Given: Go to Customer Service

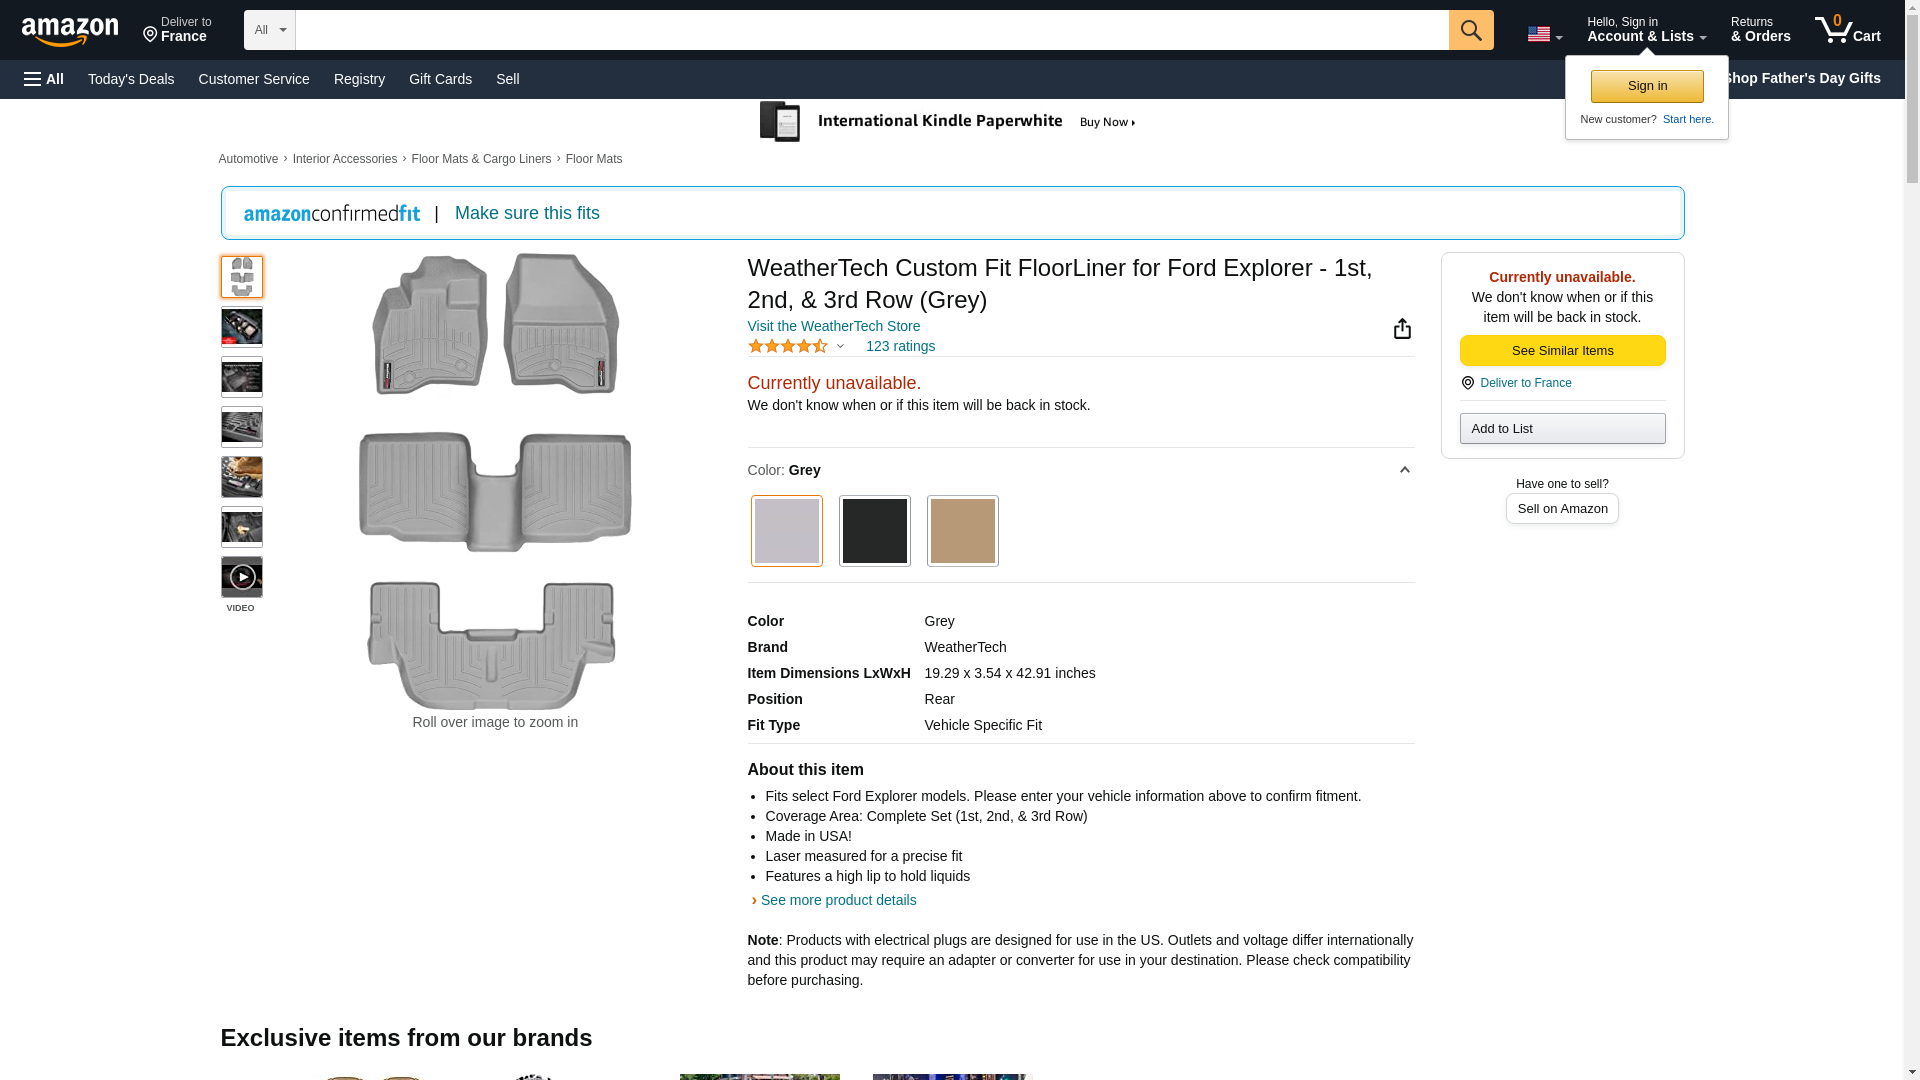Looking at the screenshot, I should [254, 79].
